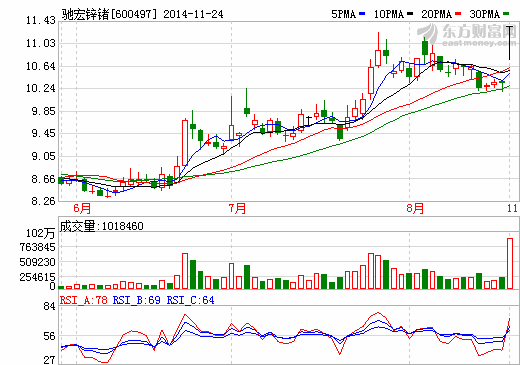This screenshot has height=365, width=520.
Task: Click the green 30PMA color marker
Action: [x=506, y=14]
